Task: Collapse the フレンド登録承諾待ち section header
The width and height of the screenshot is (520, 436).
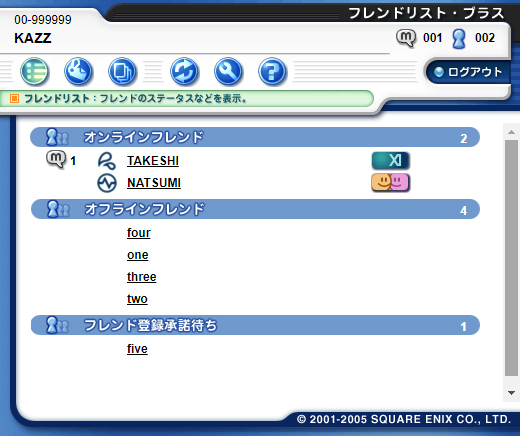Action: point(255,325)
